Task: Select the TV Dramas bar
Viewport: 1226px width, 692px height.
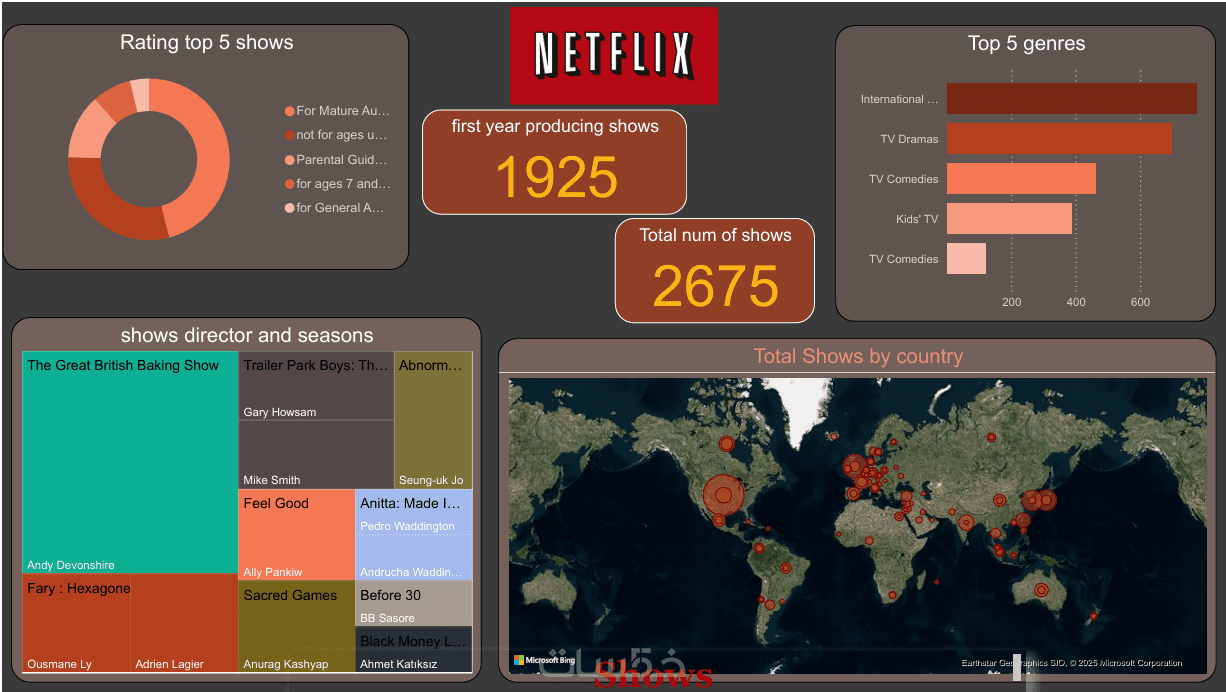Action: coord(1059,139)
